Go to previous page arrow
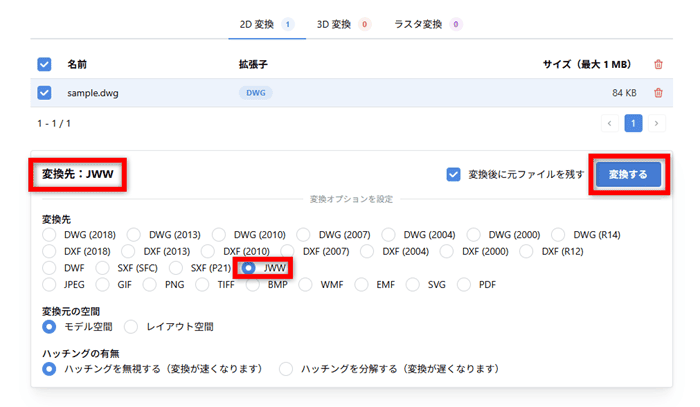This screenshot has width=700, height=407. (609, 123)
